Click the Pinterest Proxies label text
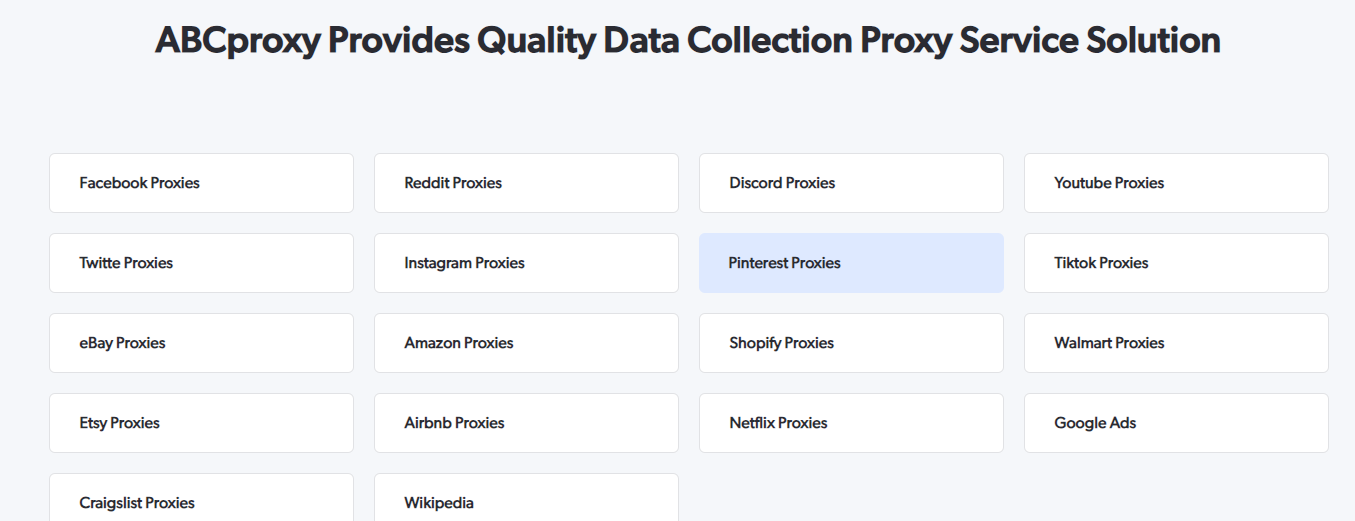 point(785,263)
